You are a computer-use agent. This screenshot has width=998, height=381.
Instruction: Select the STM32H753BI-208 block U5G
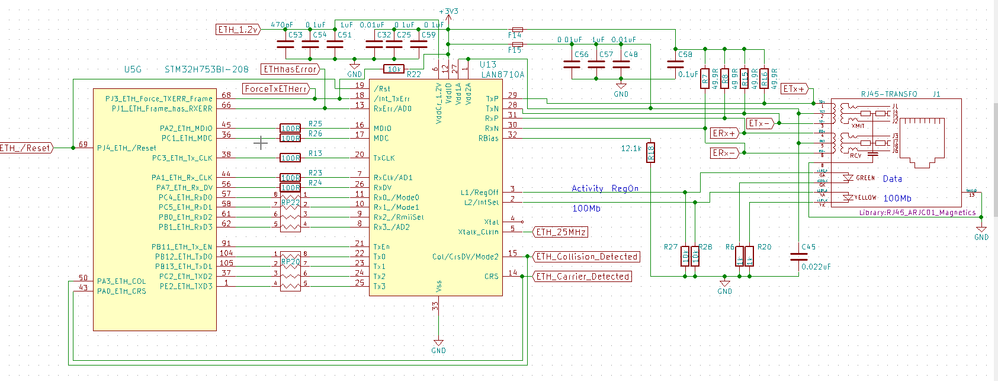pos(156,209)
